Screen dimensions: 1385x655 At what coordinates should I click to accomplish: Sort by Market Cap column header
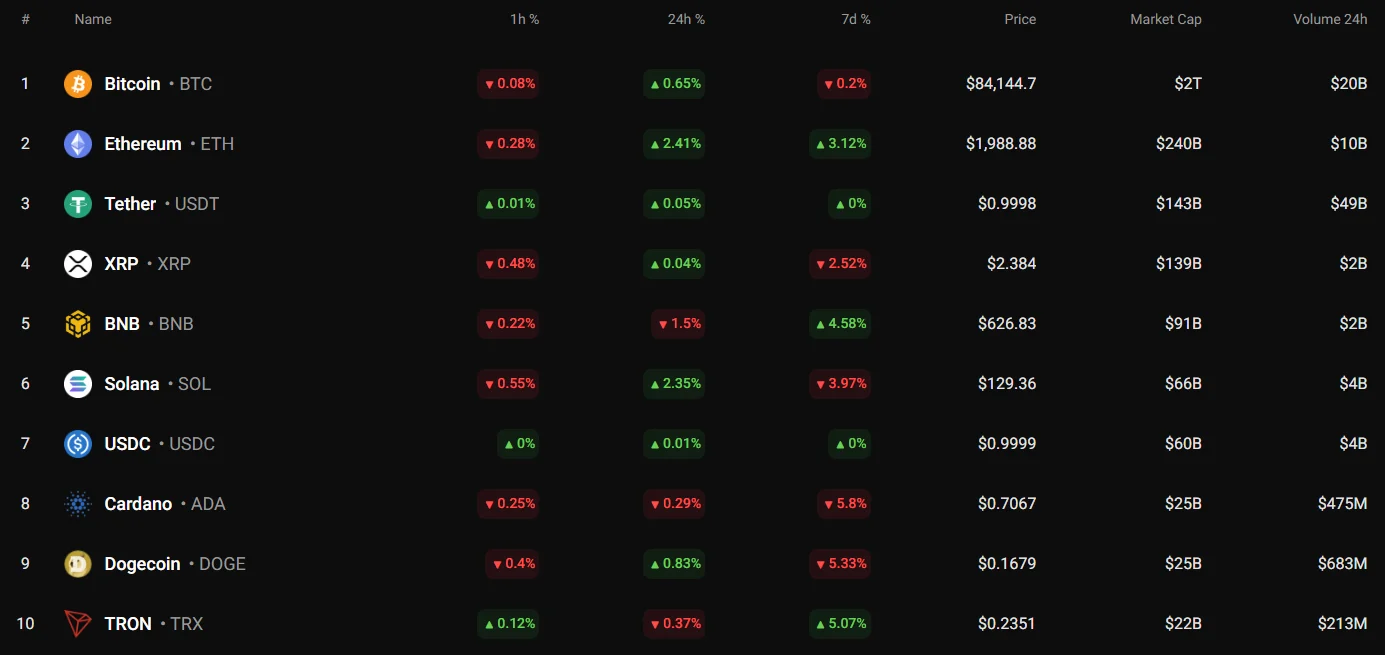pos(1165,19)
